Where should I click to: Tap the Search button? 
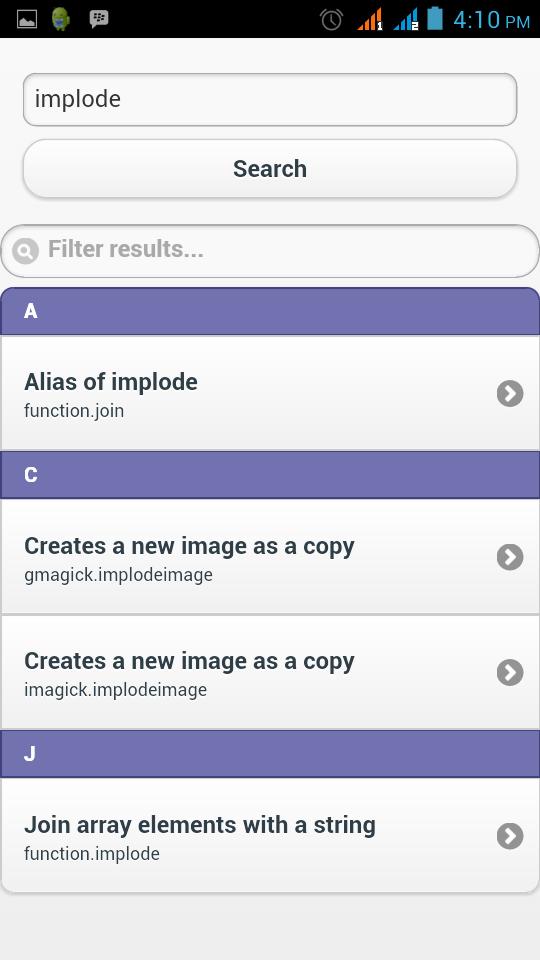(x=270, y=169)
